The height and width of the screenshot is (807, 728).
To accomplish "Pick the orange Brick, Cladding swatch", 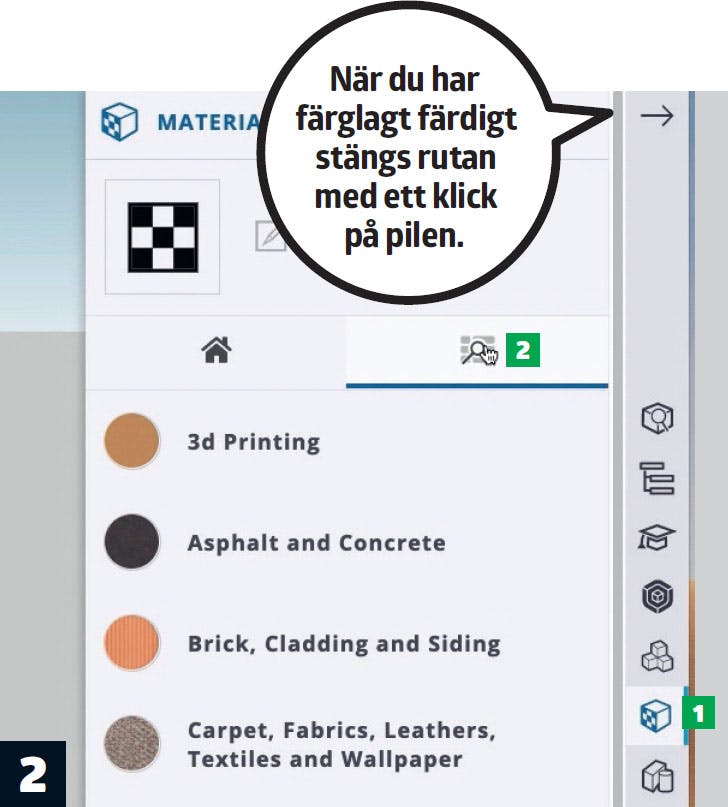I will 132,643.
